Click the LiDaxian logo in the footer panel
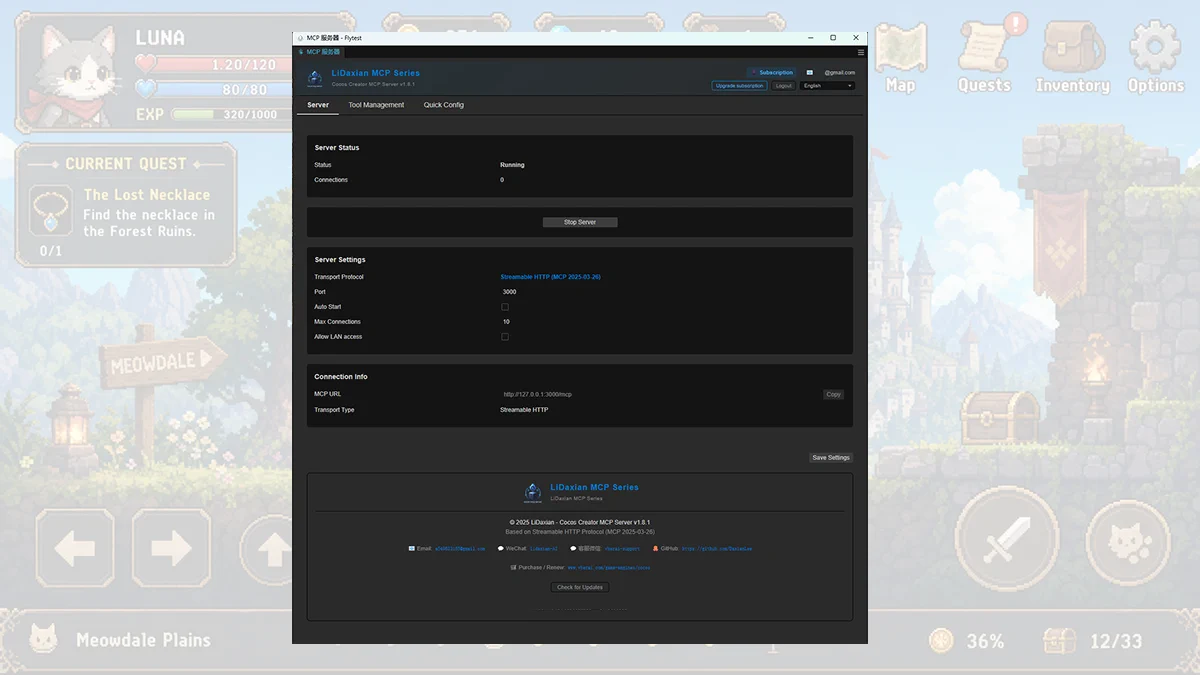1200x675 pixels. 533,492
